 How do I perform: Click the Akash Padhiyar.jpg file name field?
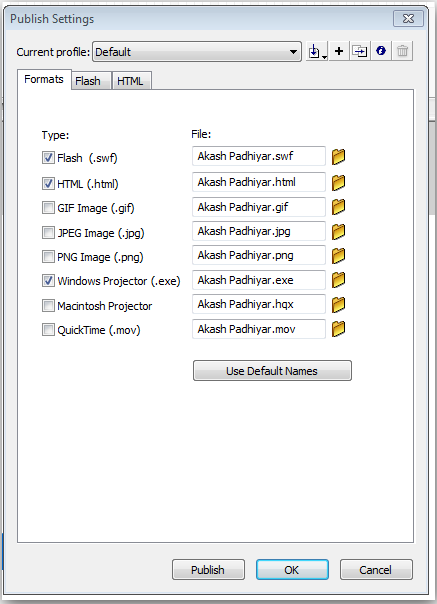(x=259, y=232)
